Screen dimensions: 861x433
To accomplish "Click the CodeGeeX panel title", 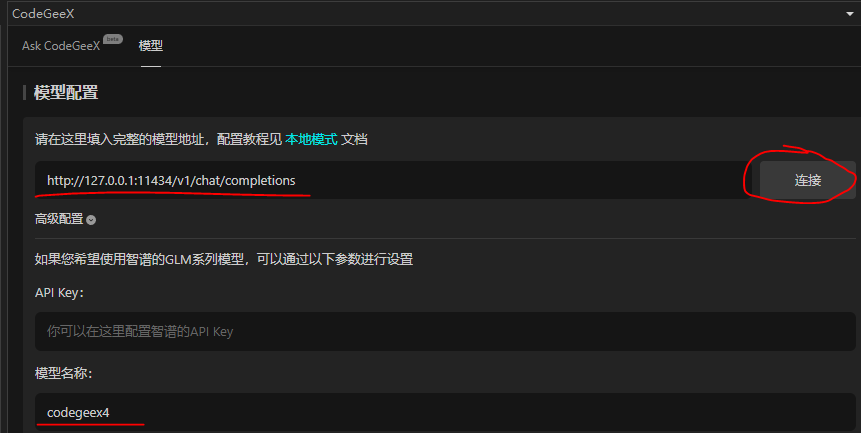I will (x=43, y=14).
